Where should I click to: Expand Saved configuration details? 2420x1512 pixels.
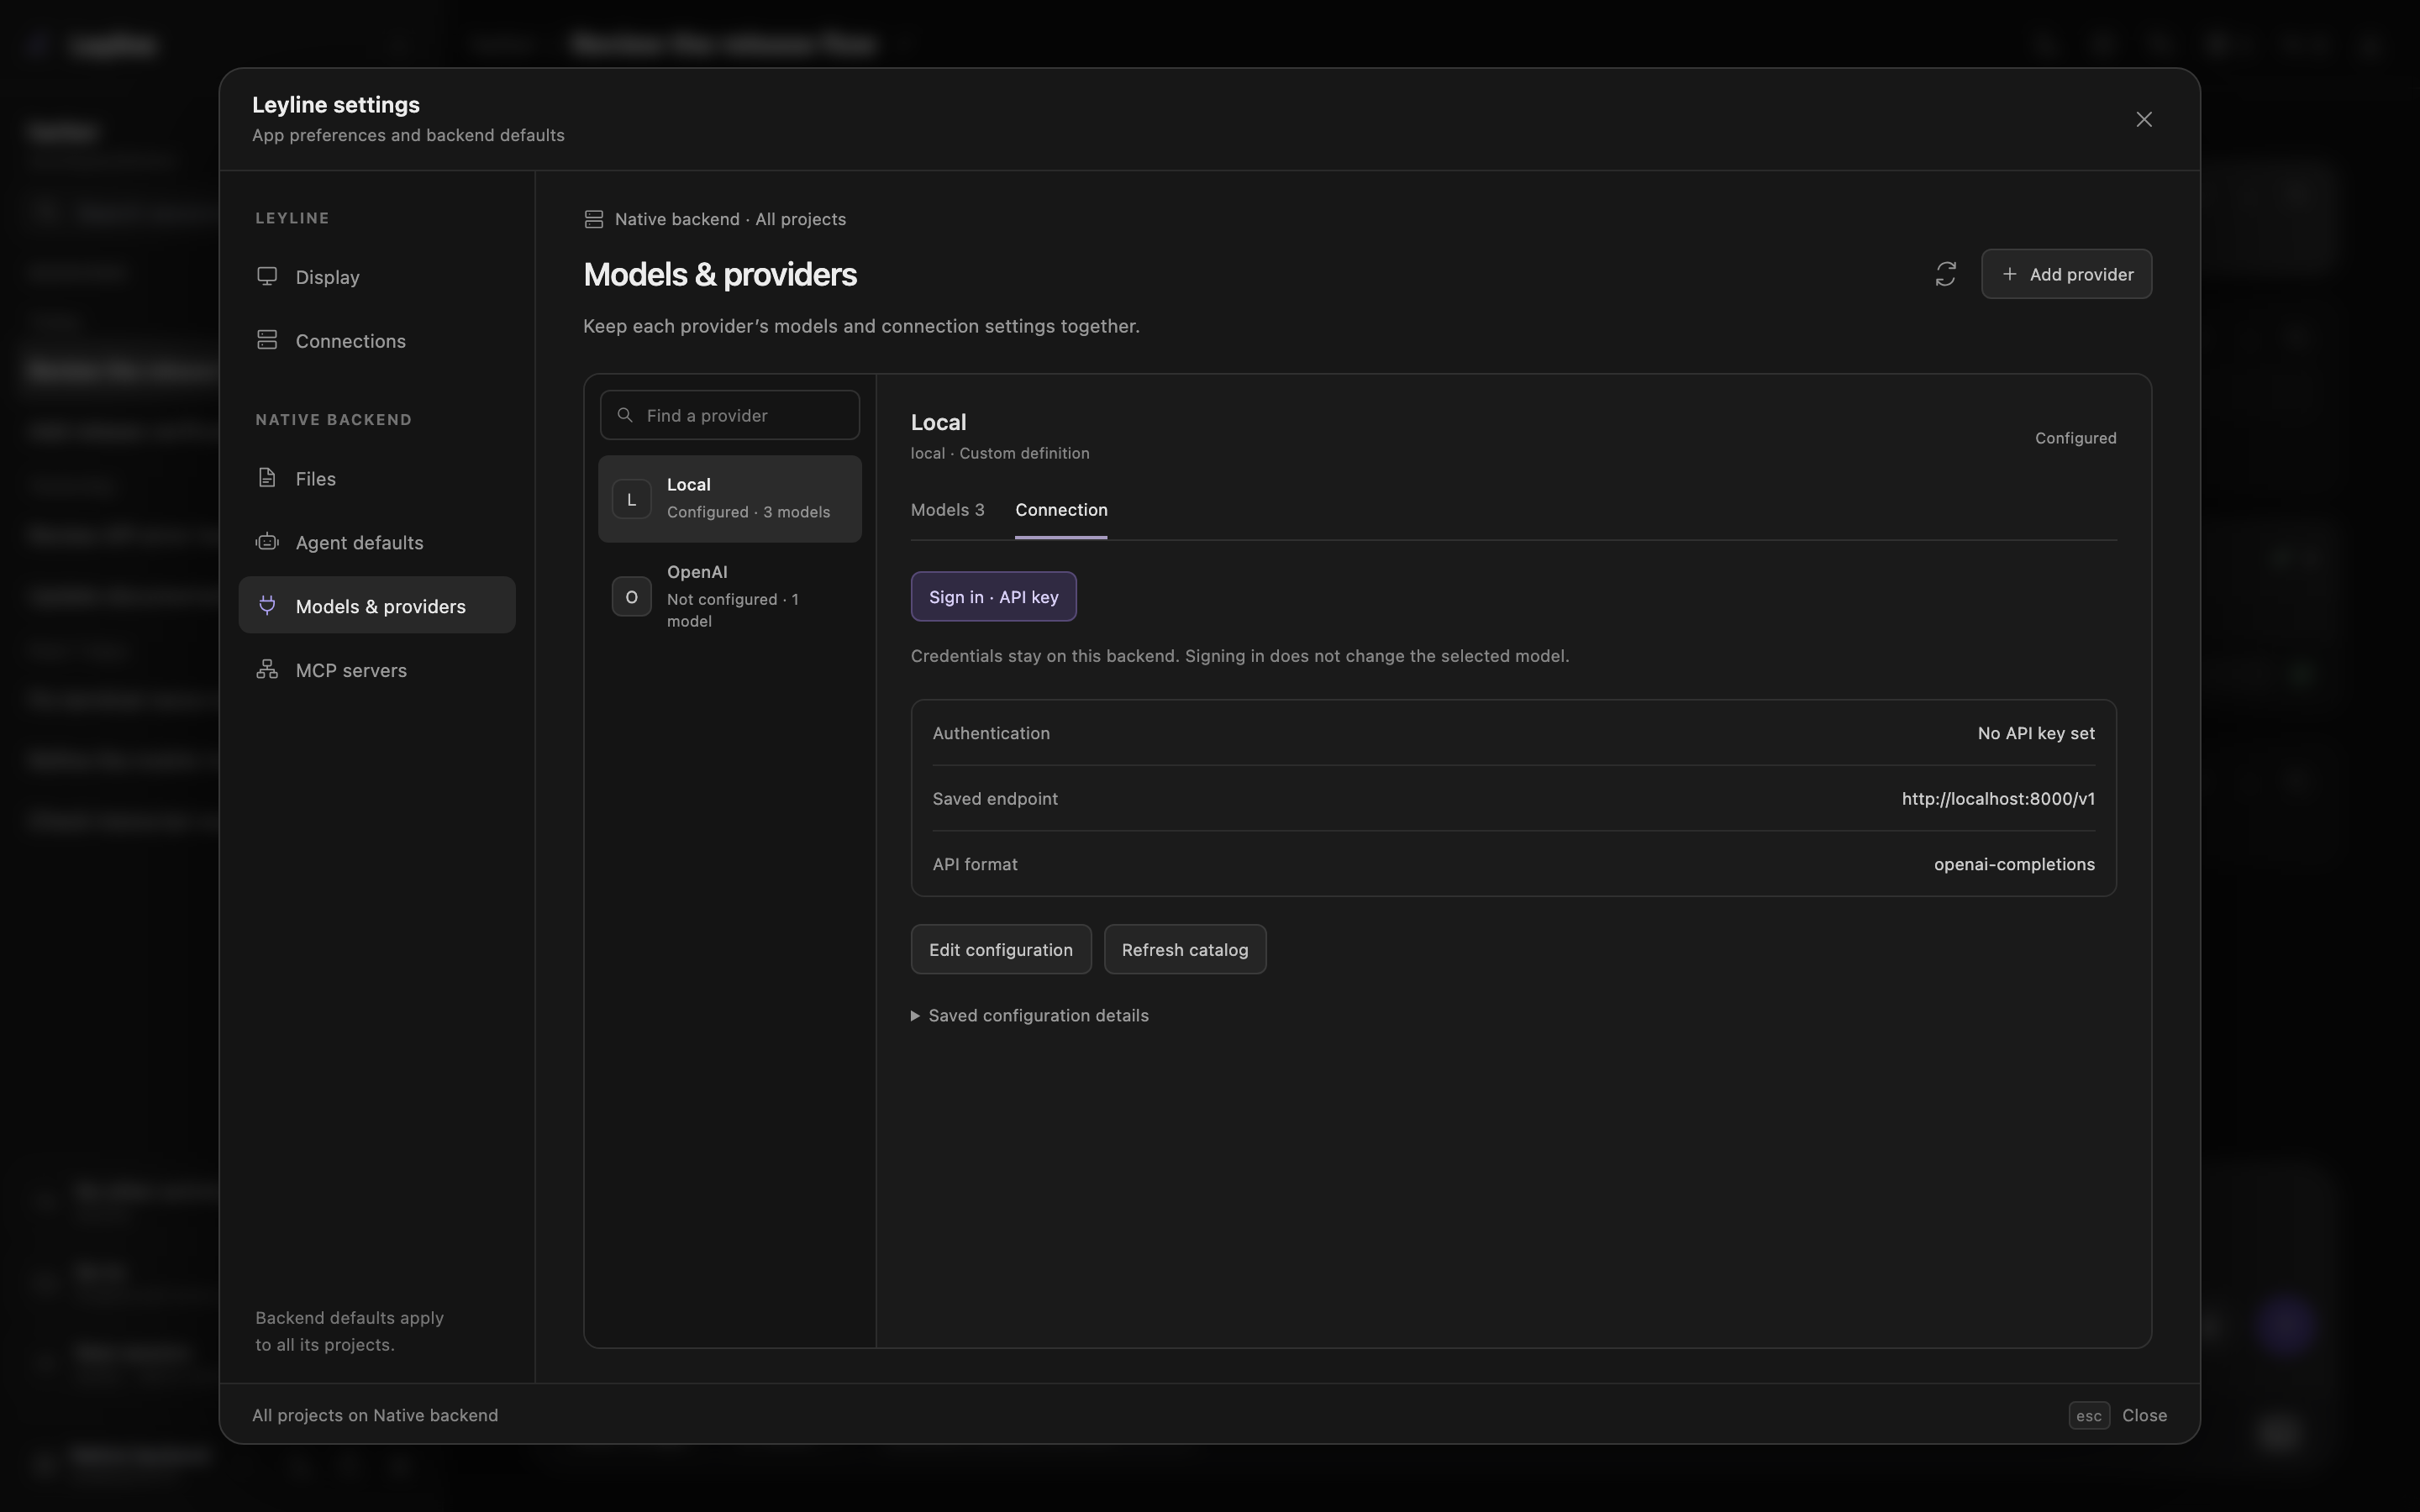[1029, 1016]
